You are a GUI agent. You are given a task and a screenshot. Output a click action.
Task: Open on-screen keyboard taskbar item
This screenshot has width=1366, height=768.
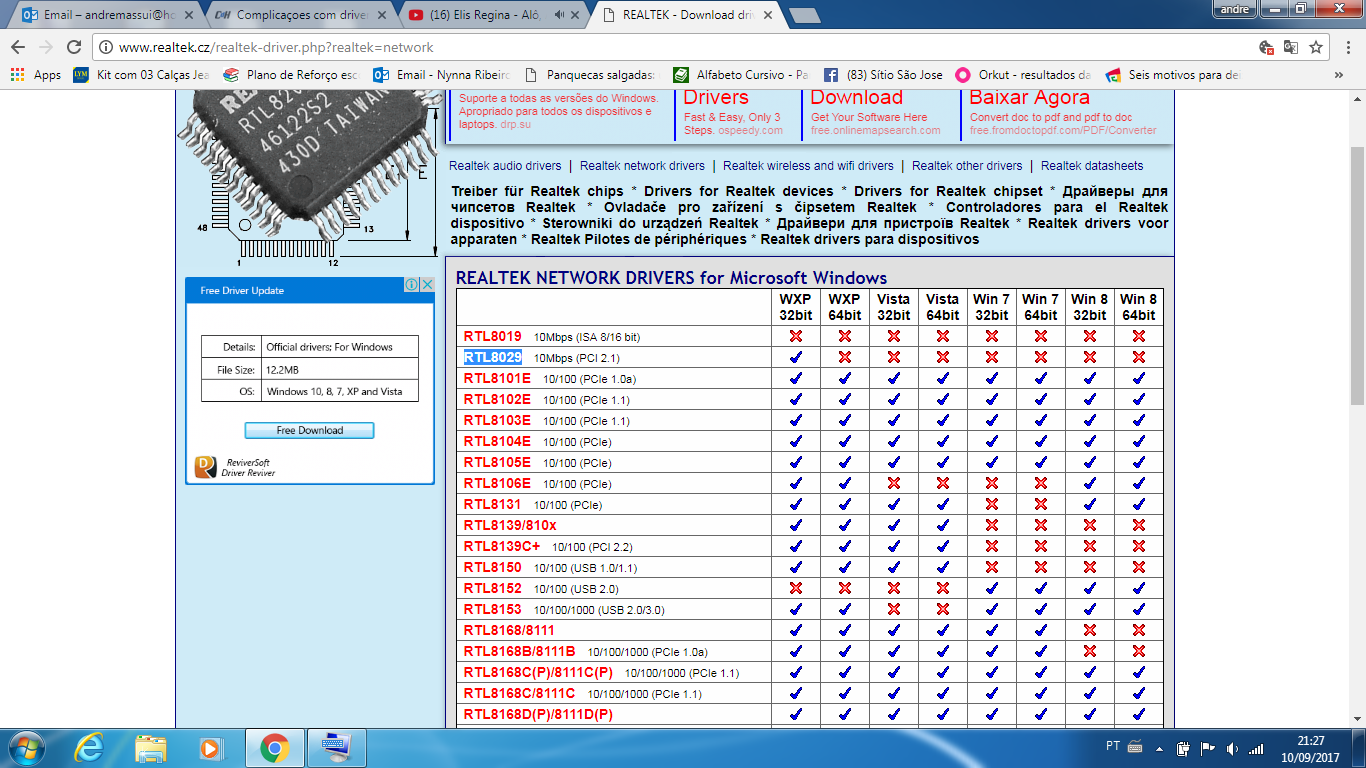(335, 747)
